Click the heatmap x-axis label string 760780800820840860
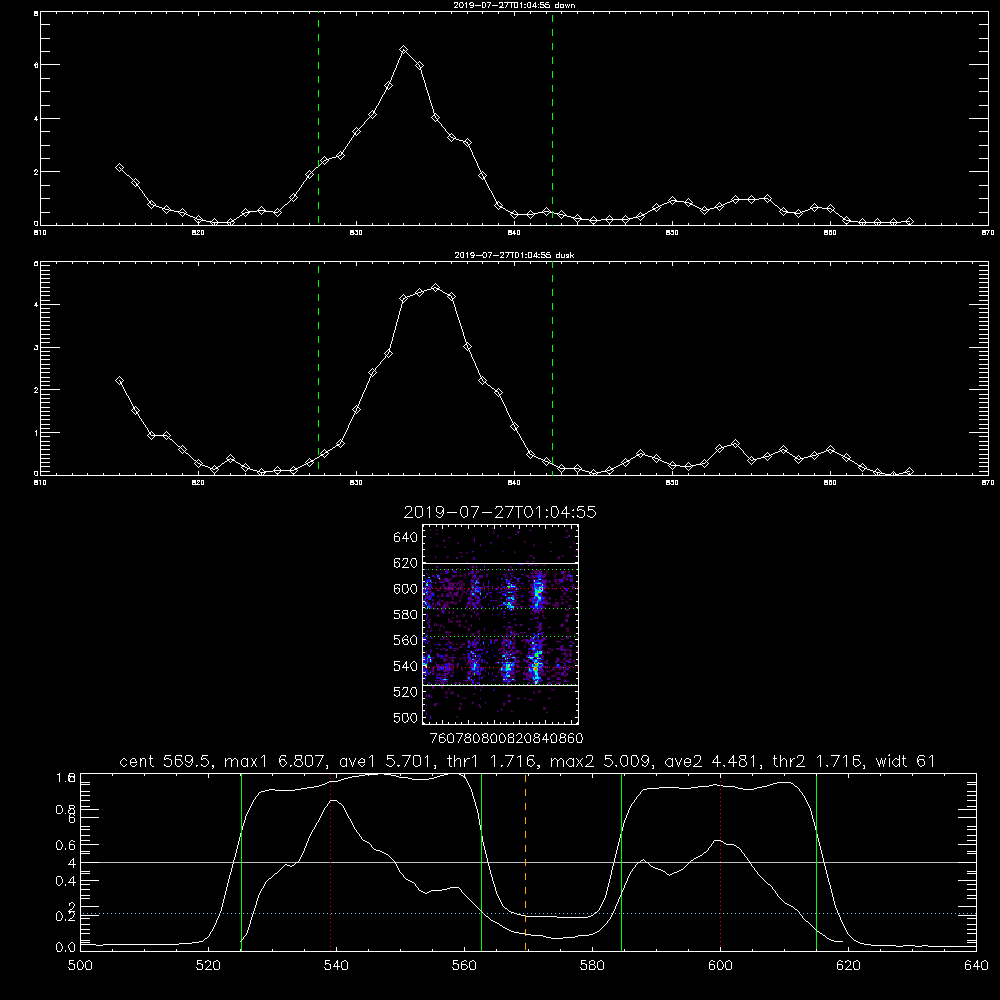 (506, 739)
